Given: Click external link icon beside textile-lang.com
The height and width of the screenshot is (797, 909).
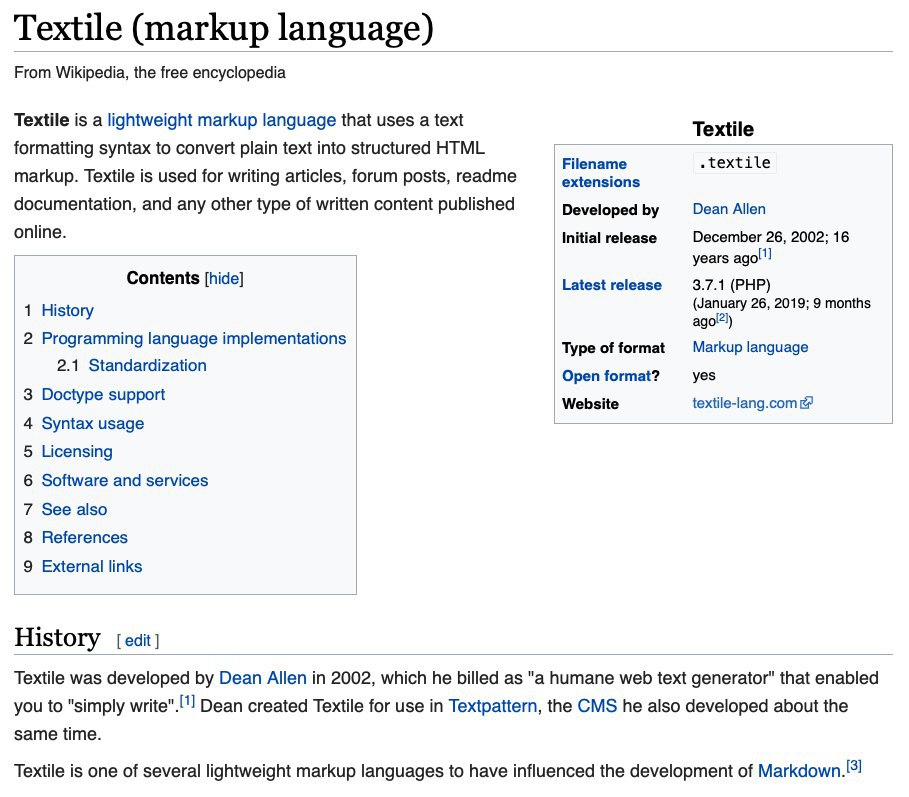Looking at the screenshot, I should [x=806, y=403].
